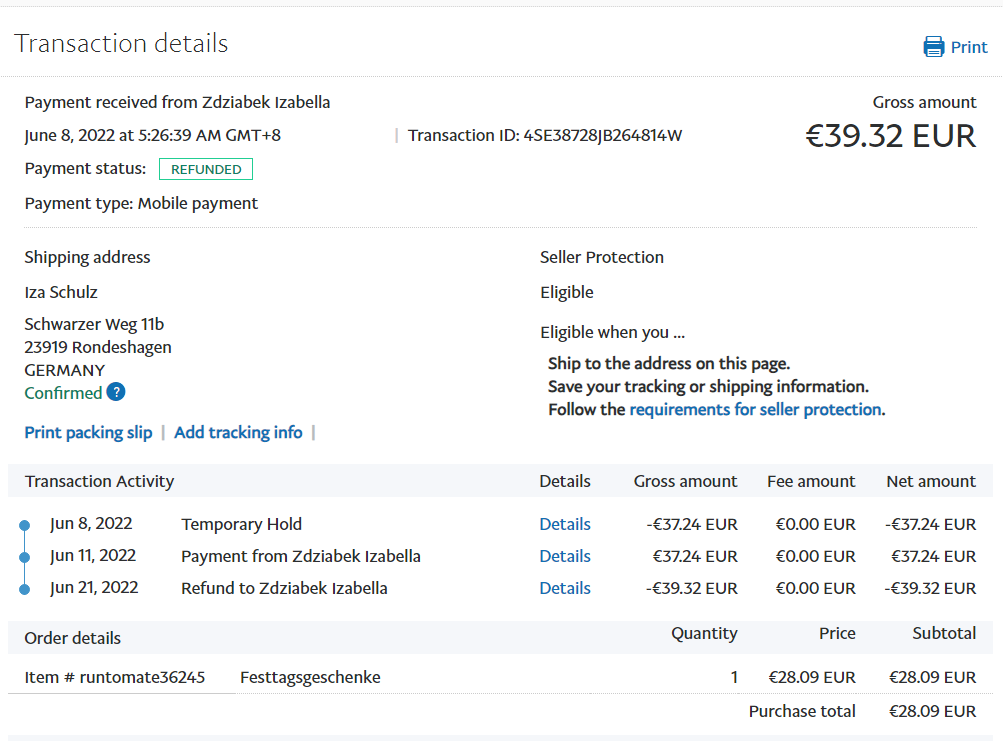Click the Festtagsgeschenke item name
The image size is (1003, 741).
pyautogui.click(x=310, y=677)
